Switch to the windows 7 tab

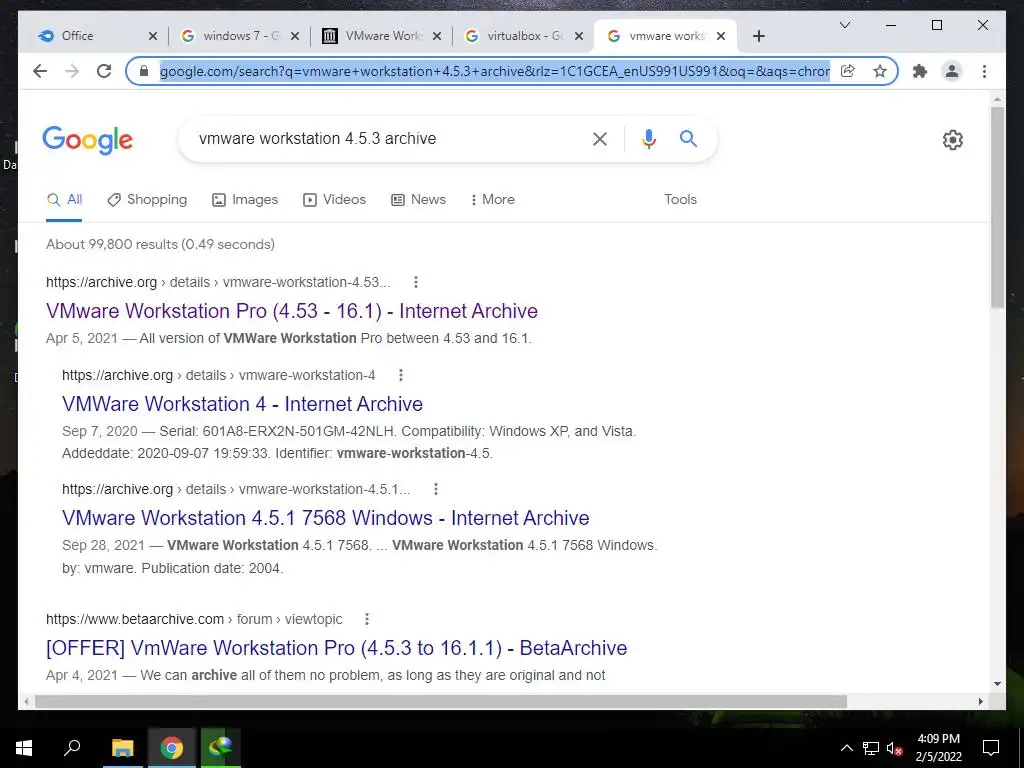click(240, 36)
